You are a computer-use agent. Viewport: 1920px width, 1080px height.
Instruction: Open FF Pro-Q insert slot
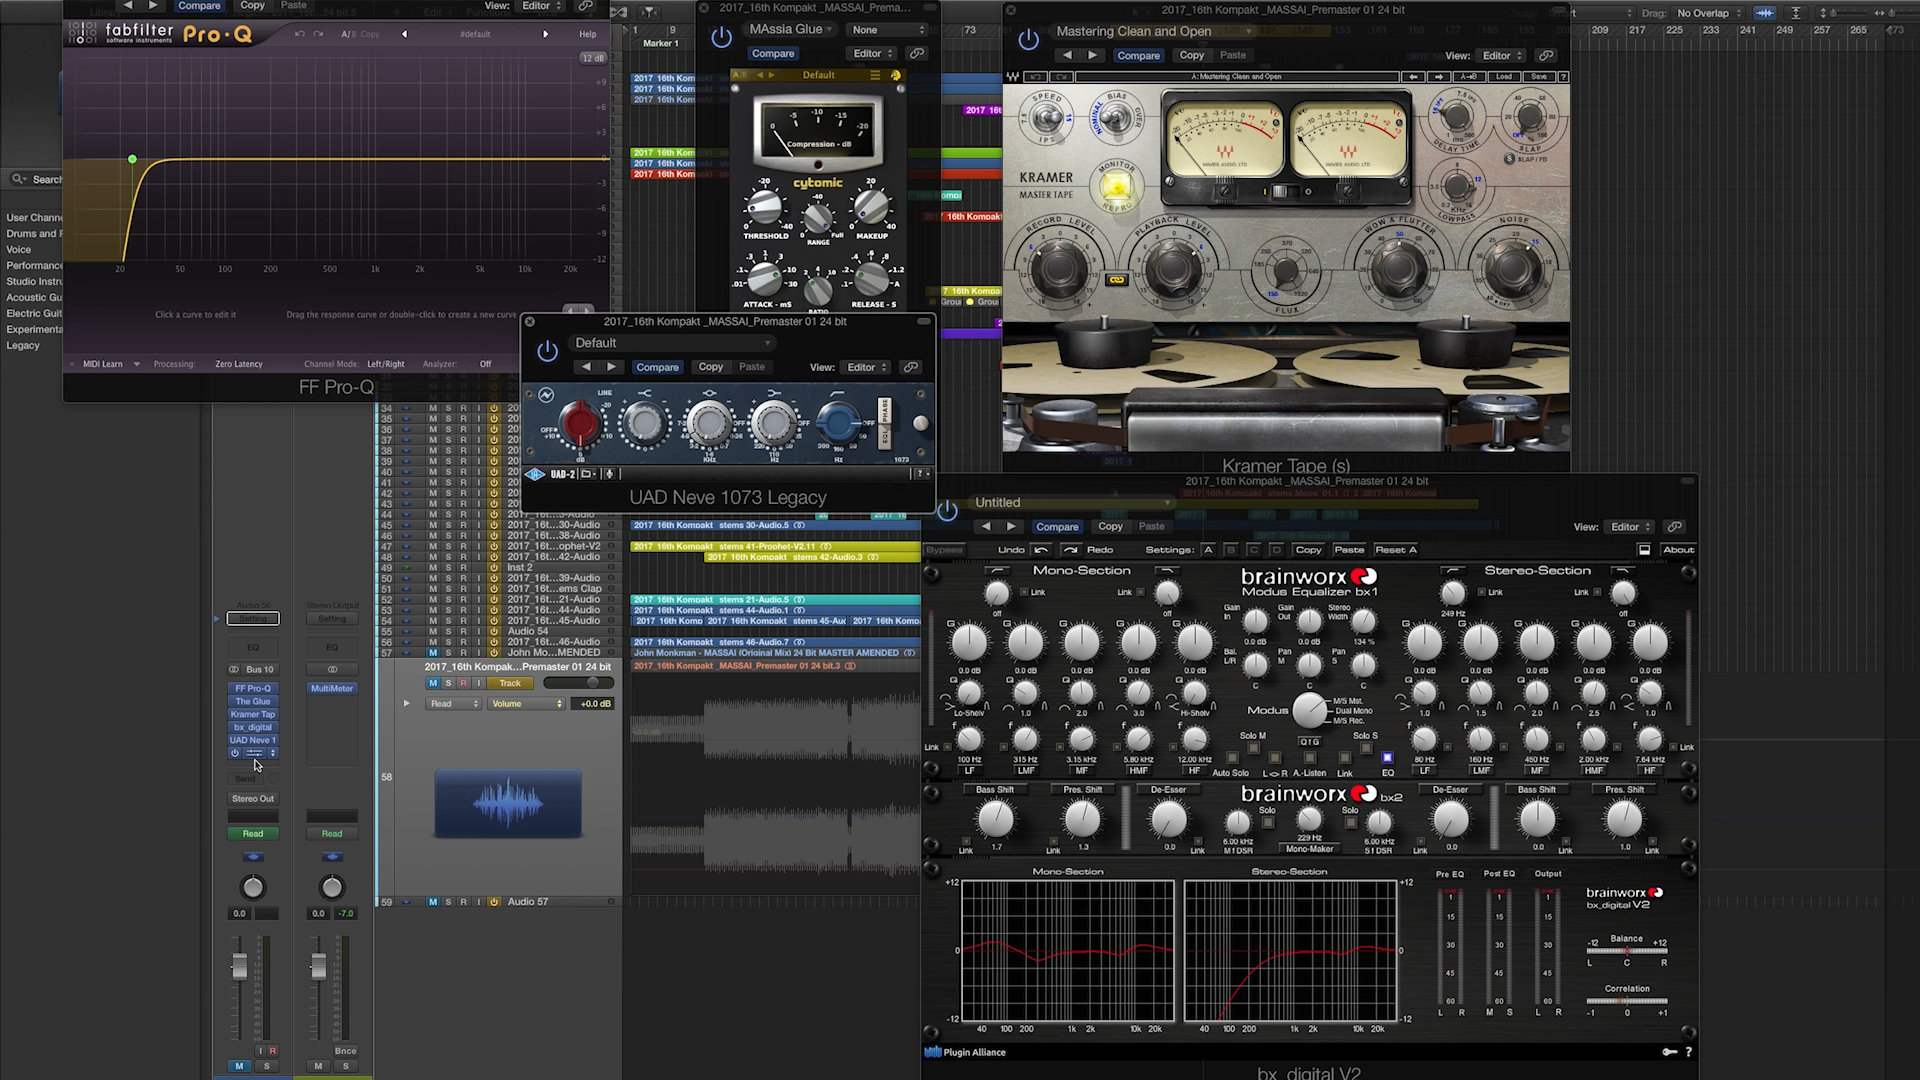[x=253, y=689]
